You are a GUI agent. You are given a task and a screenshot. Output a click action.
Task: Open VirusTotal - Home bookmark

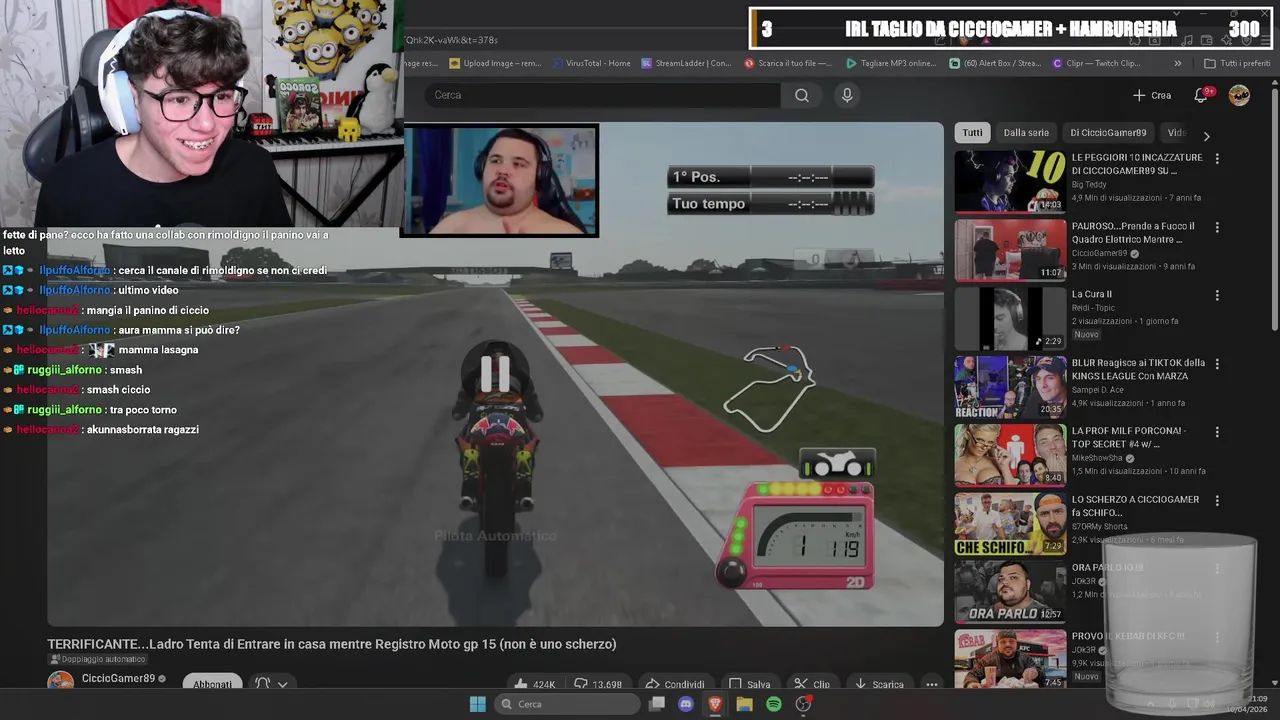[590, 63]
